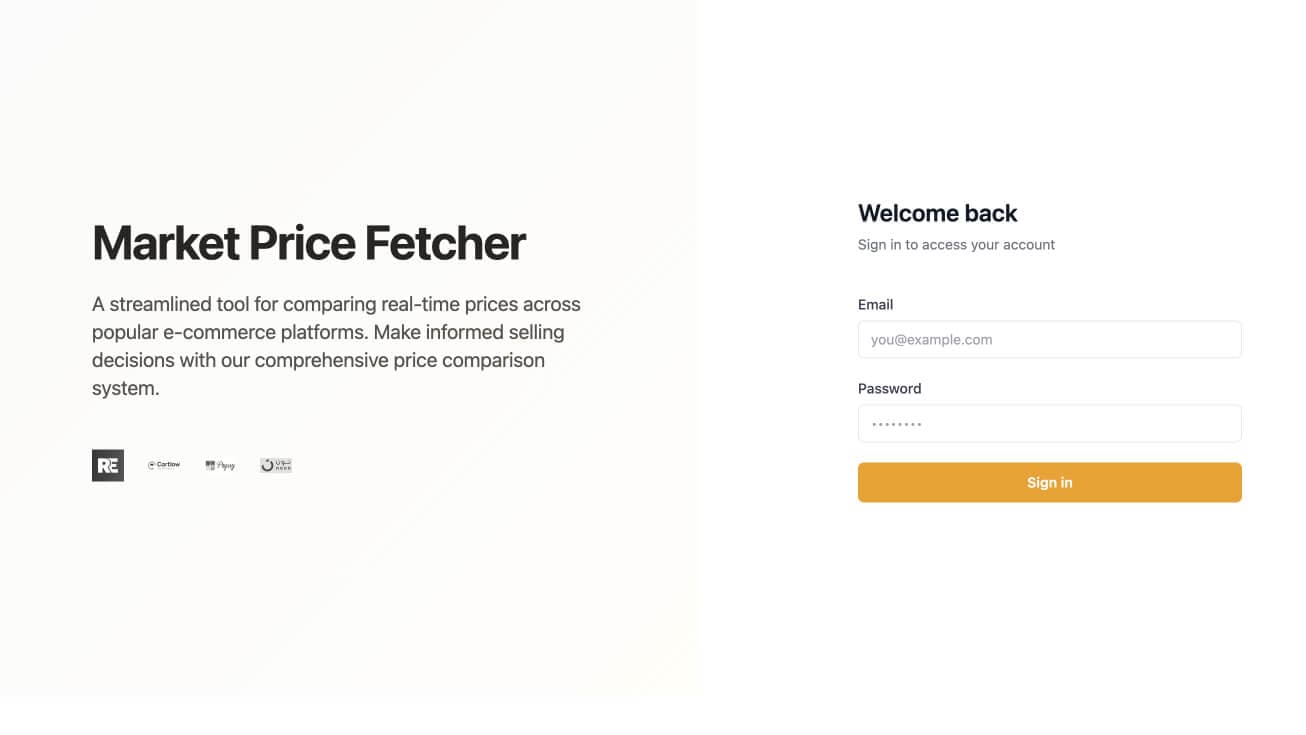Viewport: 1306px width, 735px height.
Task: Click the product description paragraph
Action: tap(336, 345)
